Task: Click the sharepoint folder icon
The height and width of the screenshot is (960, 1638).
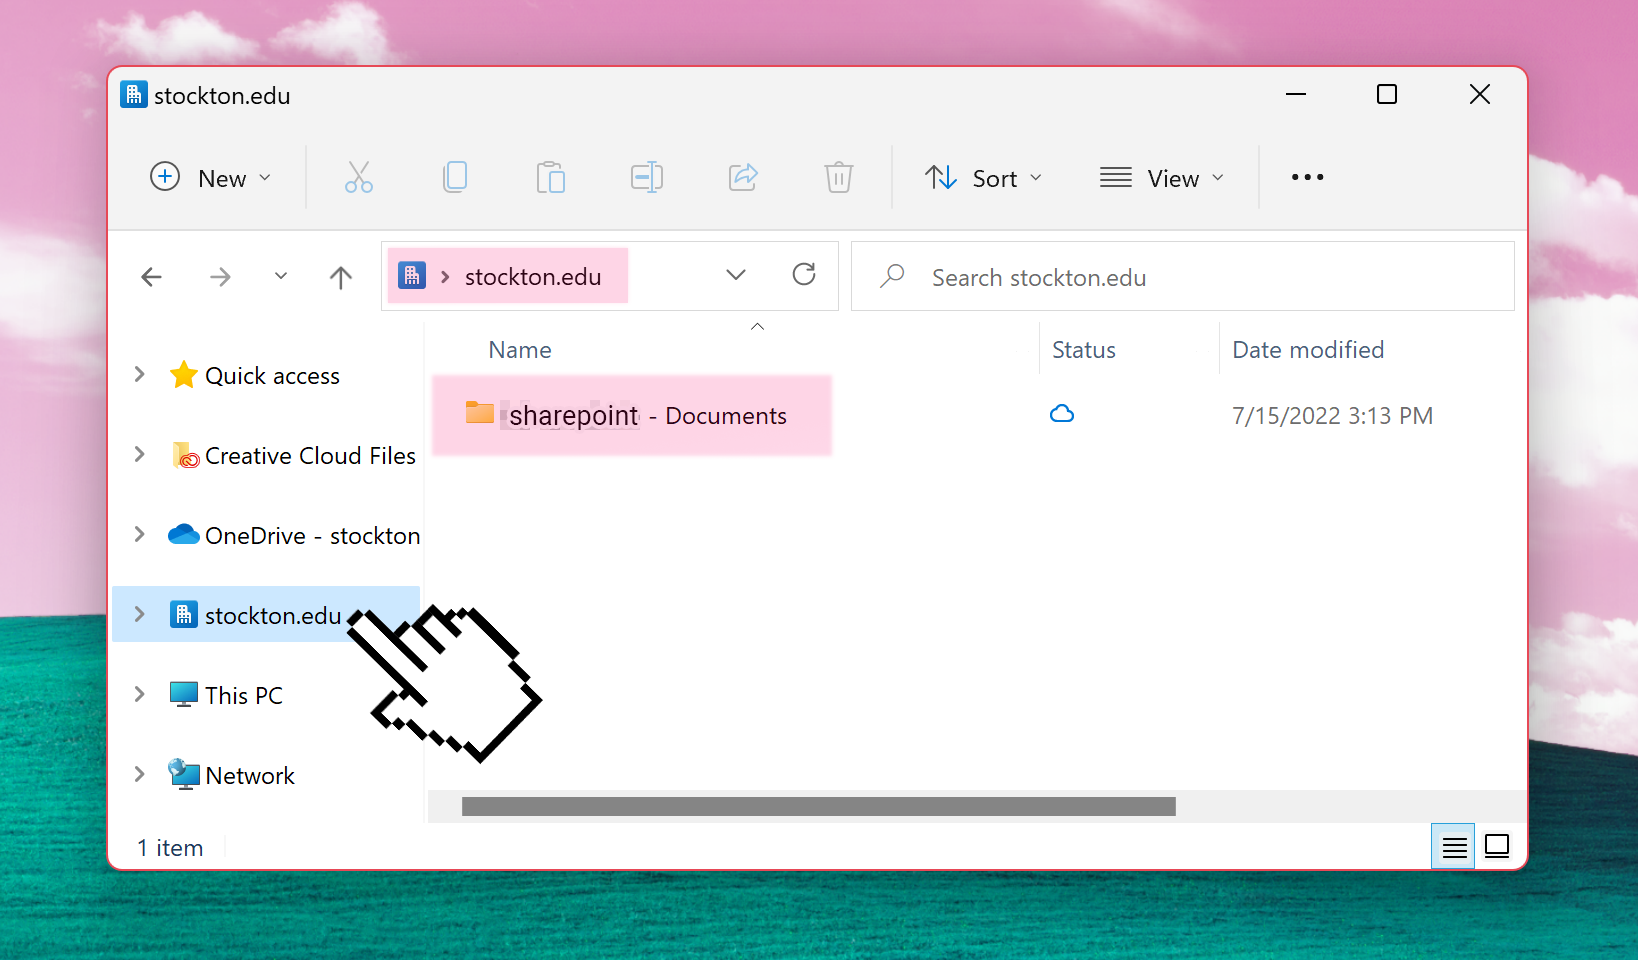Action: point(480,412)
